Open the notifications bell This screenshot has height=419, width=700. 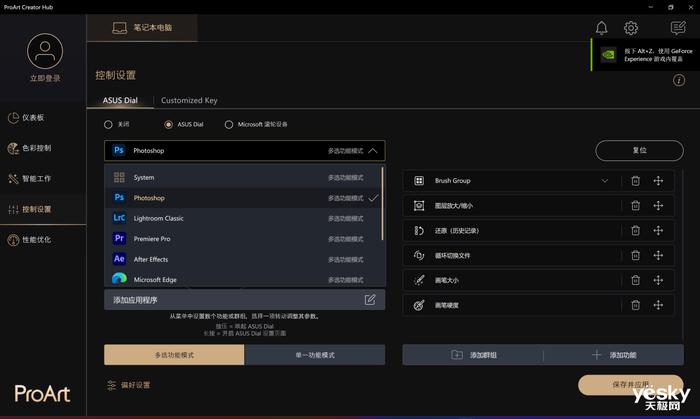pyautogui.click(x=601, y=28)
